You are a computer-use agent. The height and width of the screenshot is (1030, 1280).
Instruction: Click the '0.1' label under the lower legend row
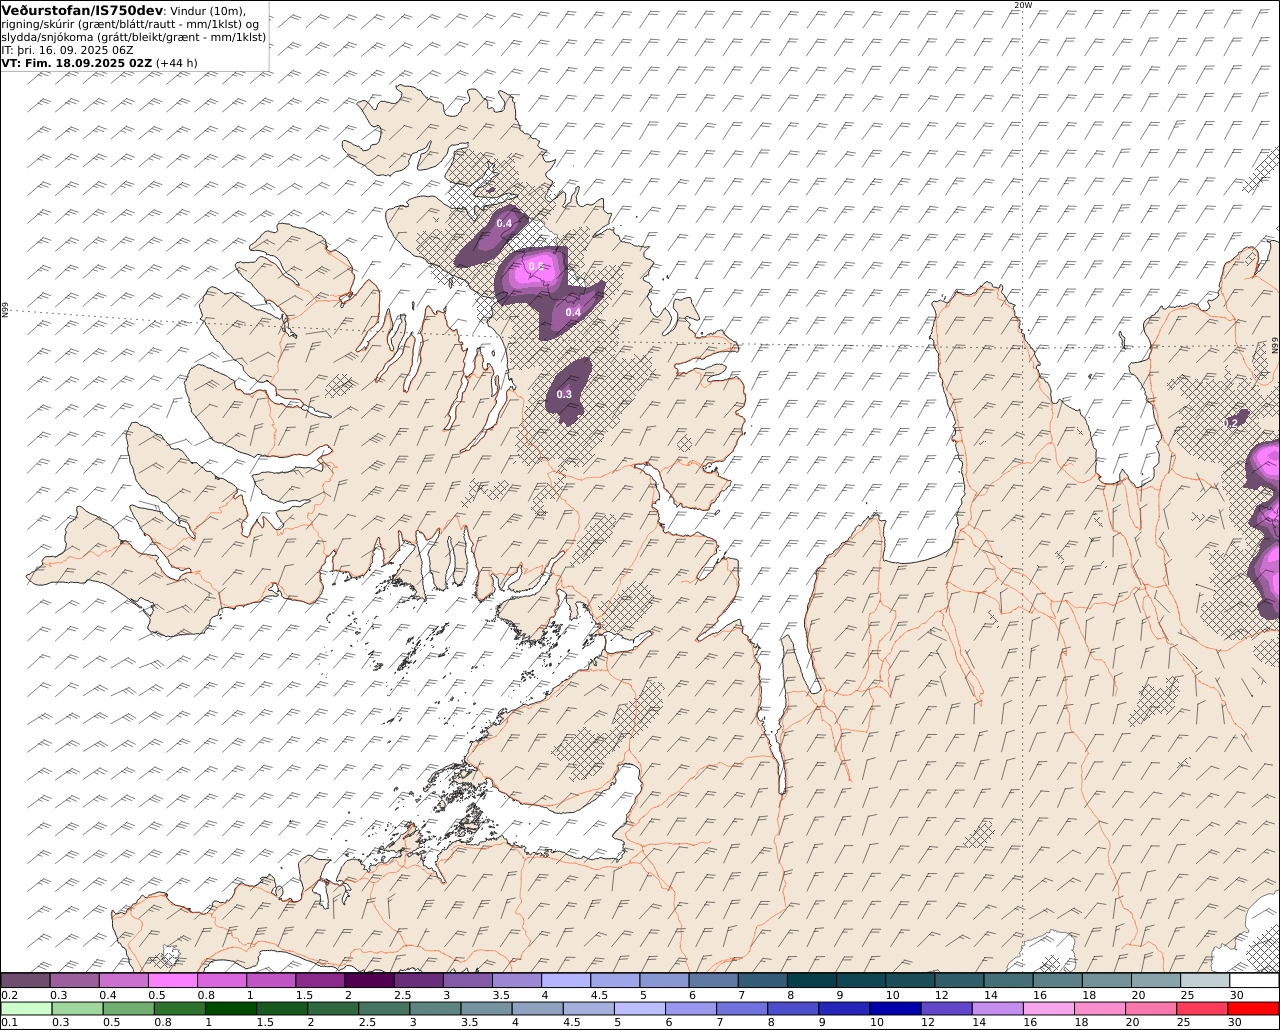point(9,1023)
